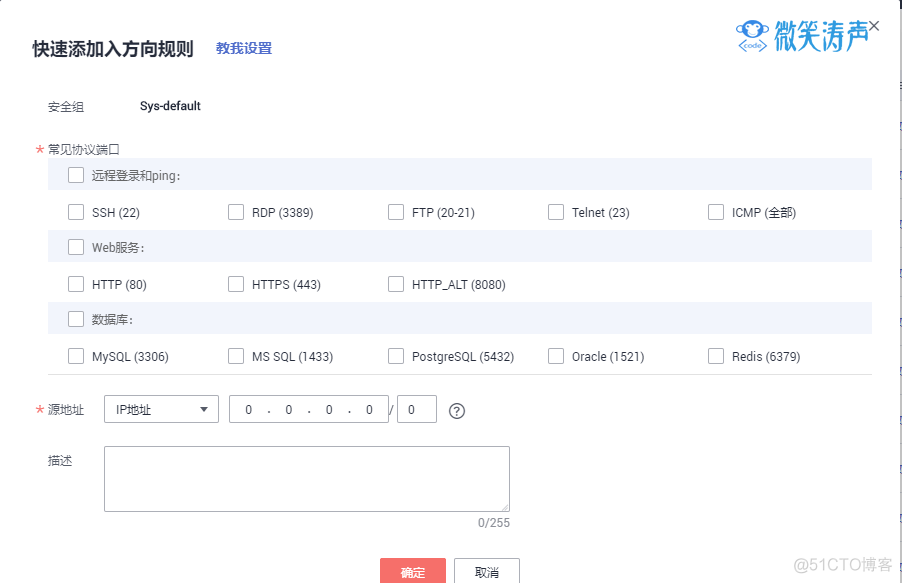This screenshot has height=583, width=902.
Task: Select the HTTPS (443) checkbox
Action: pos(236,284)
